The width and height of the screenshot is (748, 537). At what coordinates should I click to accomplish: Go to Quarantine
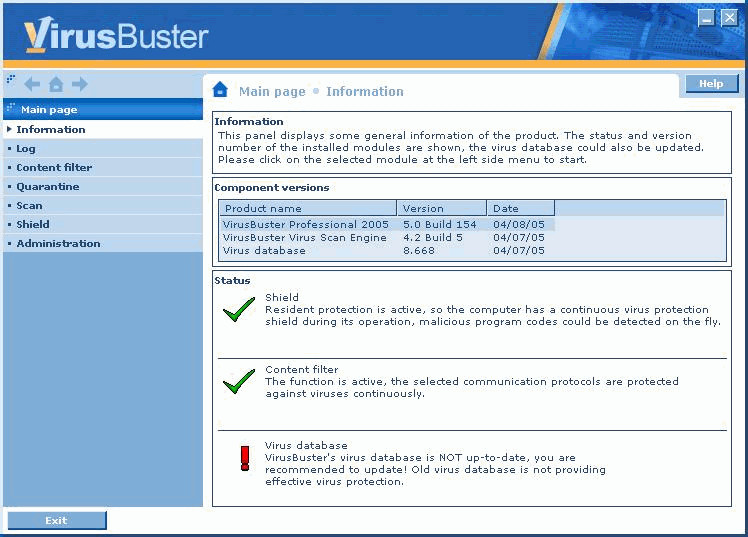[103, 186]
